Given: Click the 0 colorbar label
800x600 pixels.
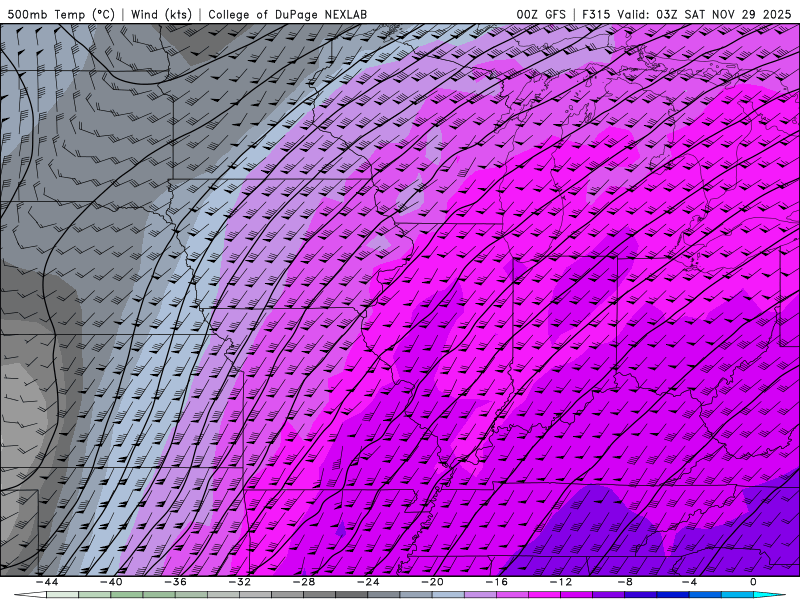Looking at the screenshot, I should tap(754, 582).
